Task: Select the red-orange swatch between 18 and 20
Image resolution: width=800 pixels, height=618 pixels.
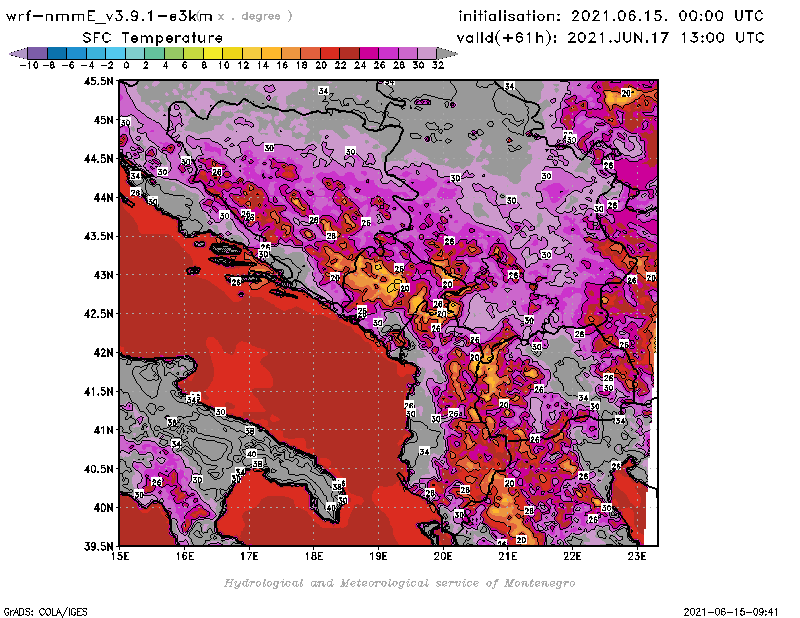Action: point(310,54)
